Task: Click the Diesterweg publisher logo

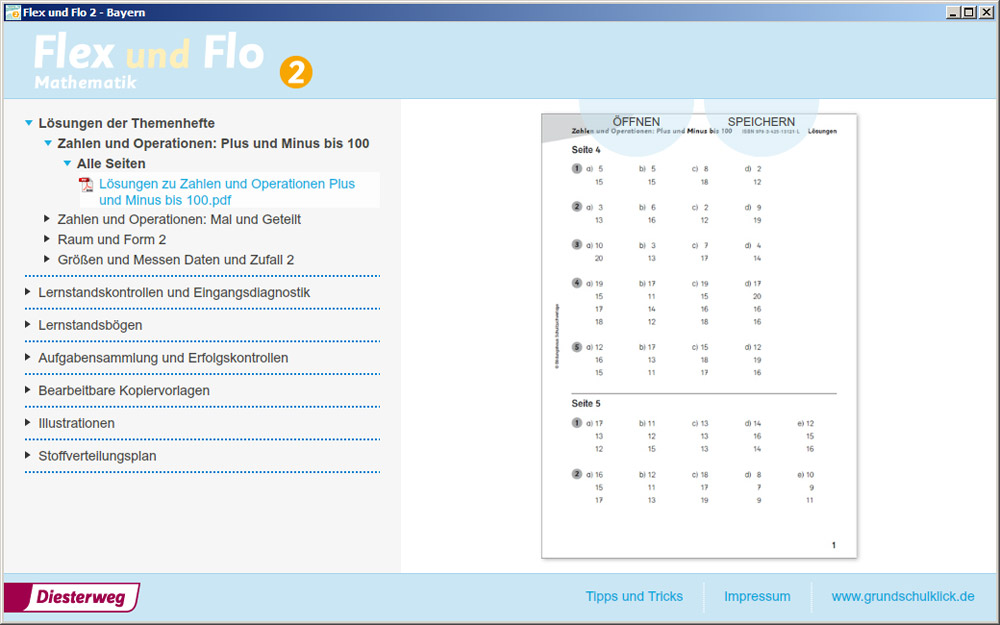Action: pyautogui.click(x=72, y=598)
